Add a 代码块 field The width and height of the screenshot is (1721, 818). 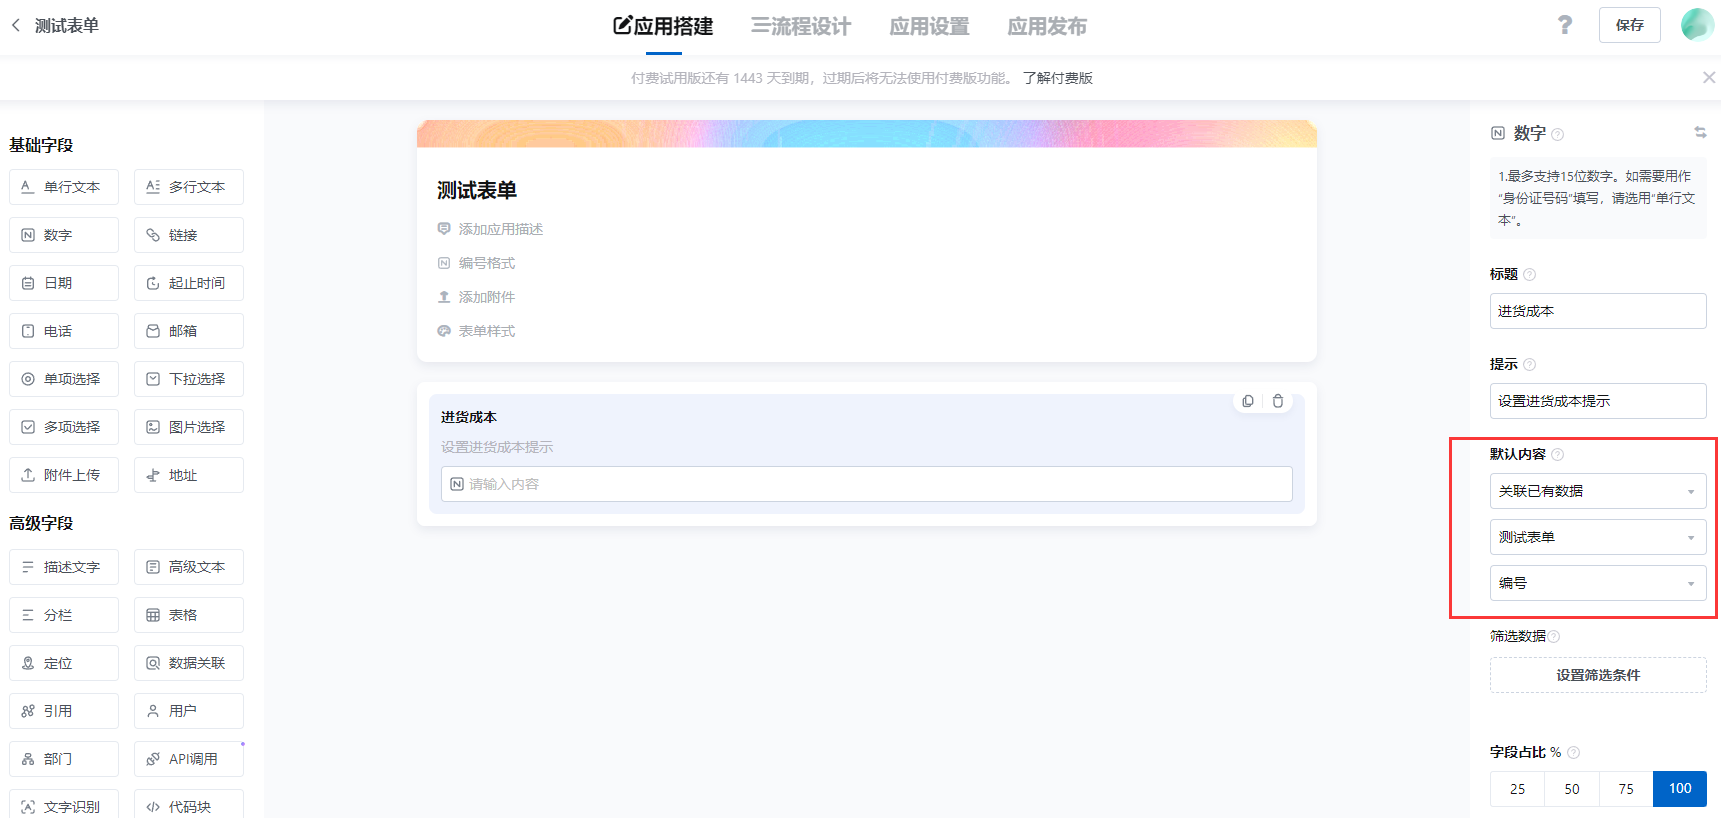[x=189, y=806]
